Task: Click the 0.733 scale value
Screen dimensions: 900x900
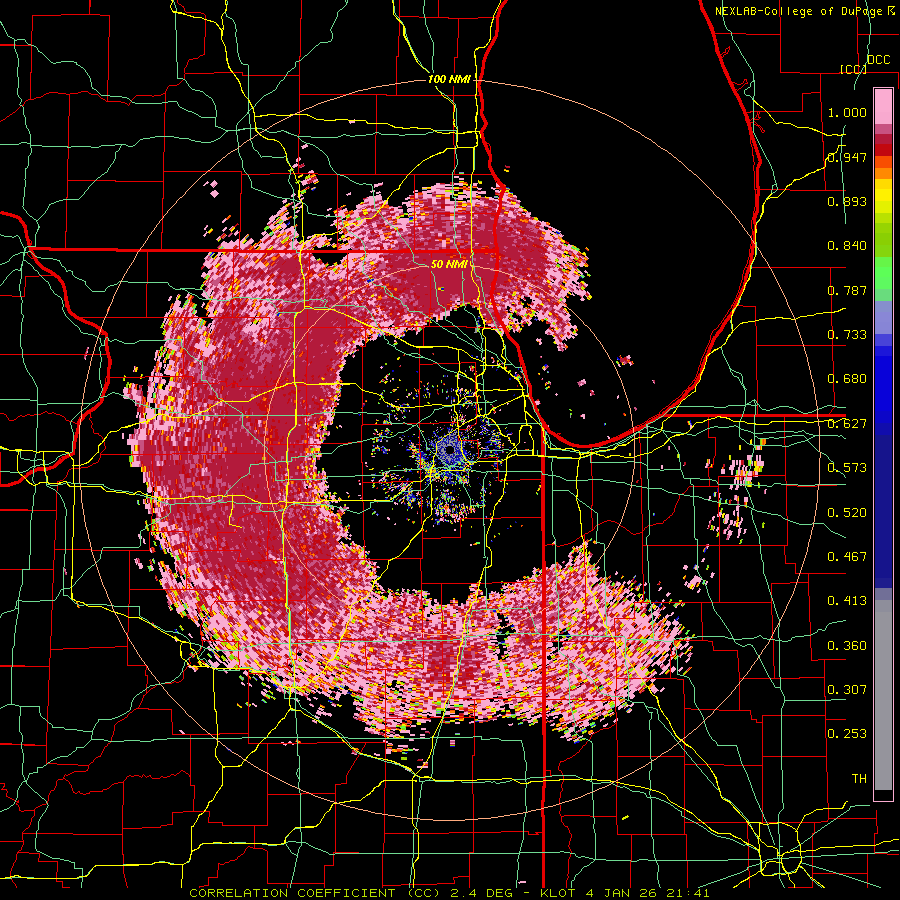Action: 847,335
